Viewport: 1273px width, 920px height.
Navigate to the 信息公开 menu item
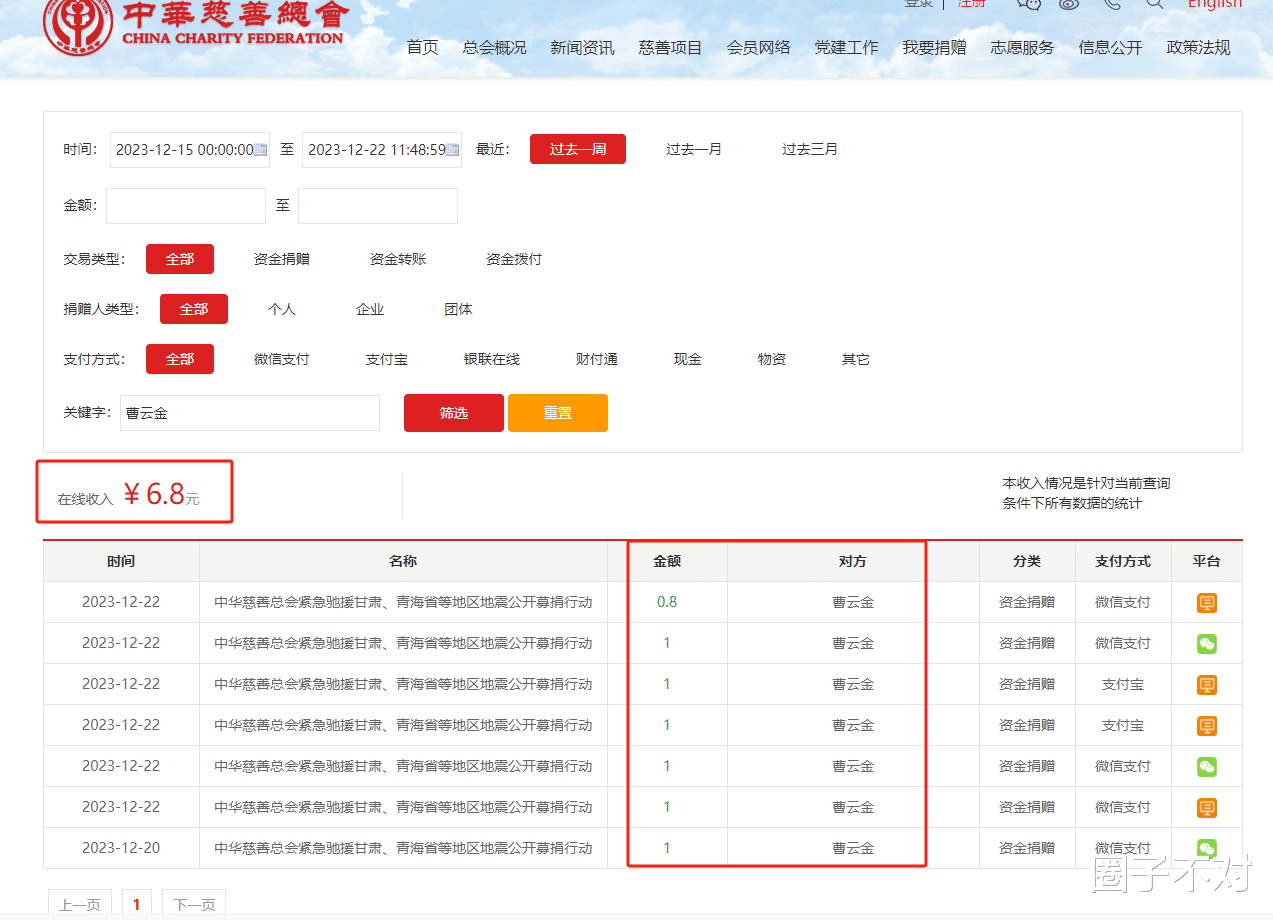click(1109, 46)
